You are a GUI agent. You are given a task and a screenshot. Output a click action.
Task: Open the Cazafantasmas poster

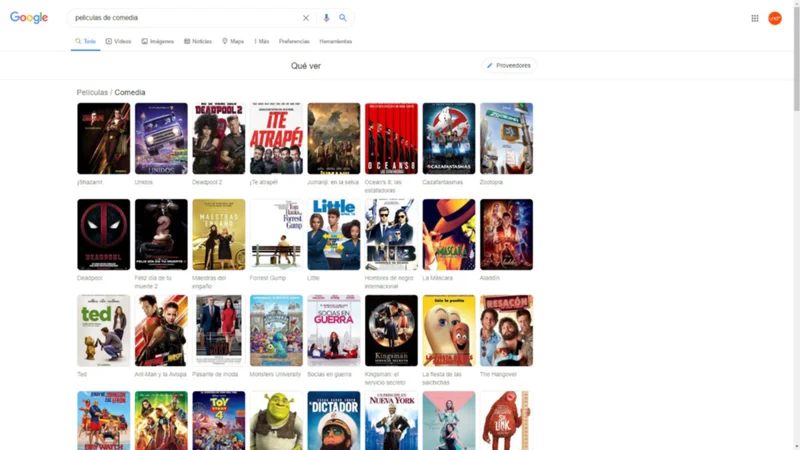pos(449,138)
